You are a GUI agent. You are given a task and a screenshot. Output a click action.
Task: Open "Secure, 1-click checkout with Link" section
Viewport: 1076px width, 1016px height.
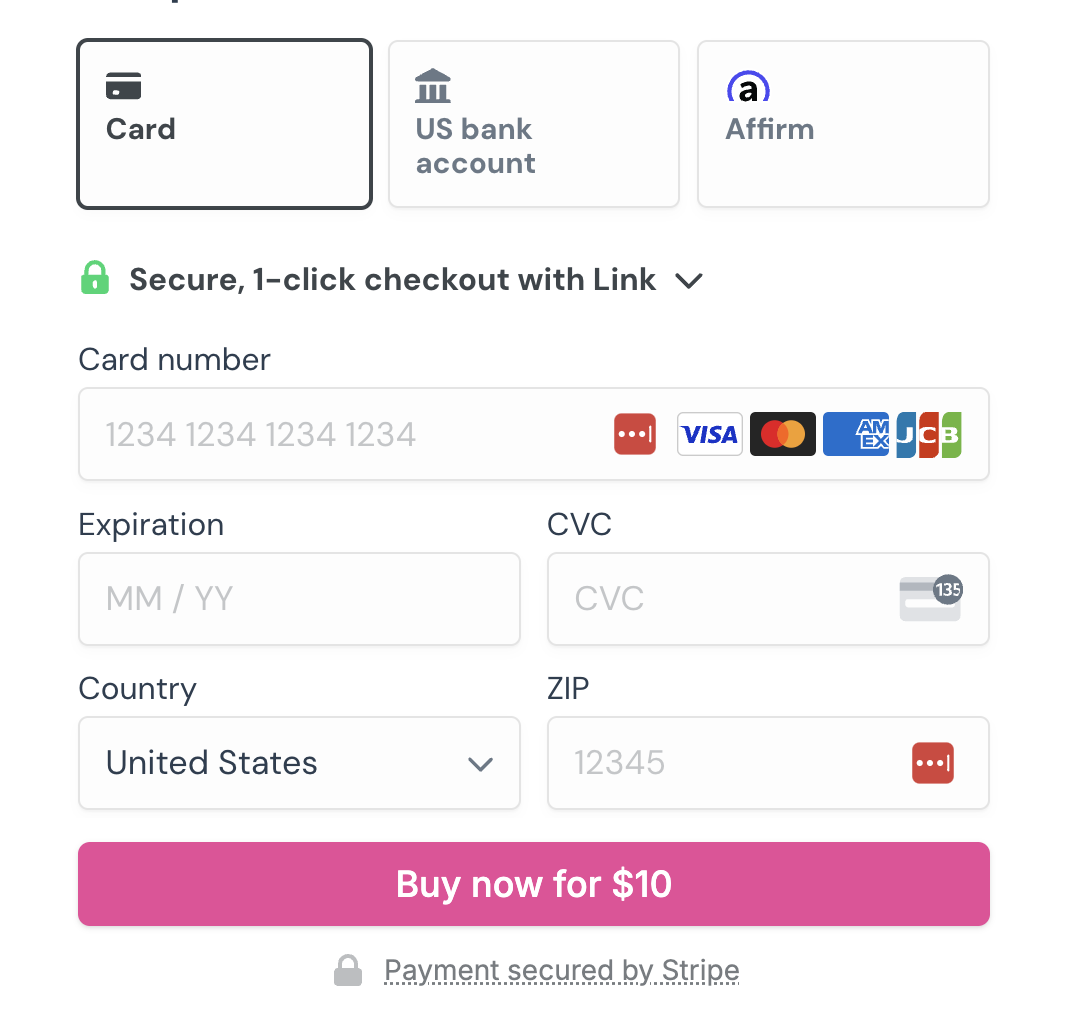tap(392, 279)
